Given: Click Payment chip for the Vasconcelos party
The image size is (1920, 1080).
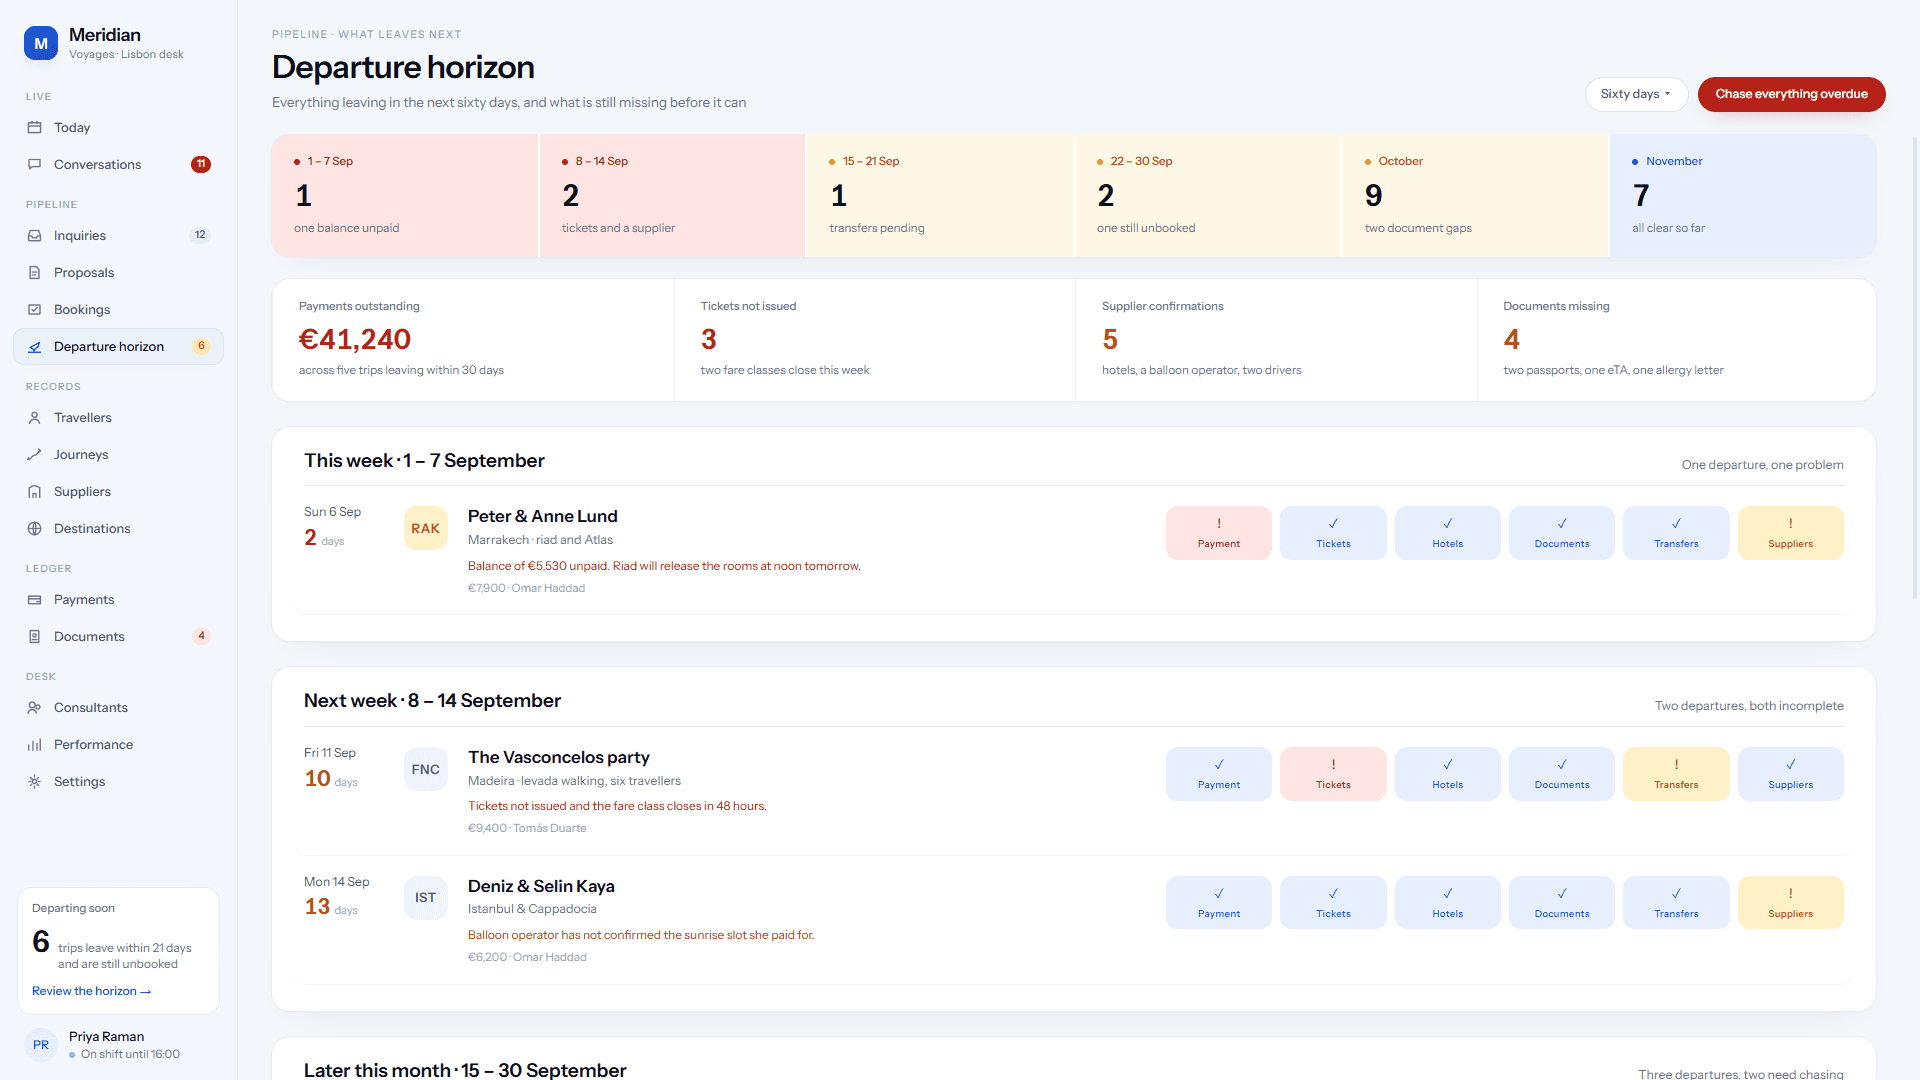Looking at the screenshot, I should coord(1219,774).
